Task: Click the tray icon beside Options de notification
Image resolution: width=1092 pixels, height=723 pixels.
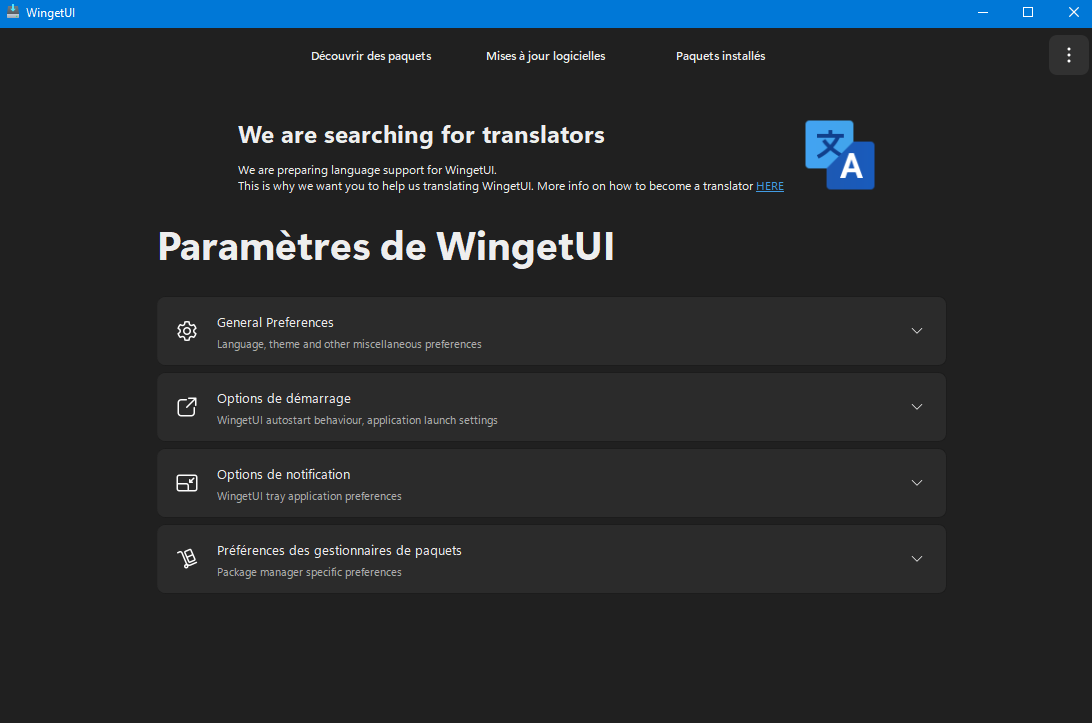Action: (187, 483)
